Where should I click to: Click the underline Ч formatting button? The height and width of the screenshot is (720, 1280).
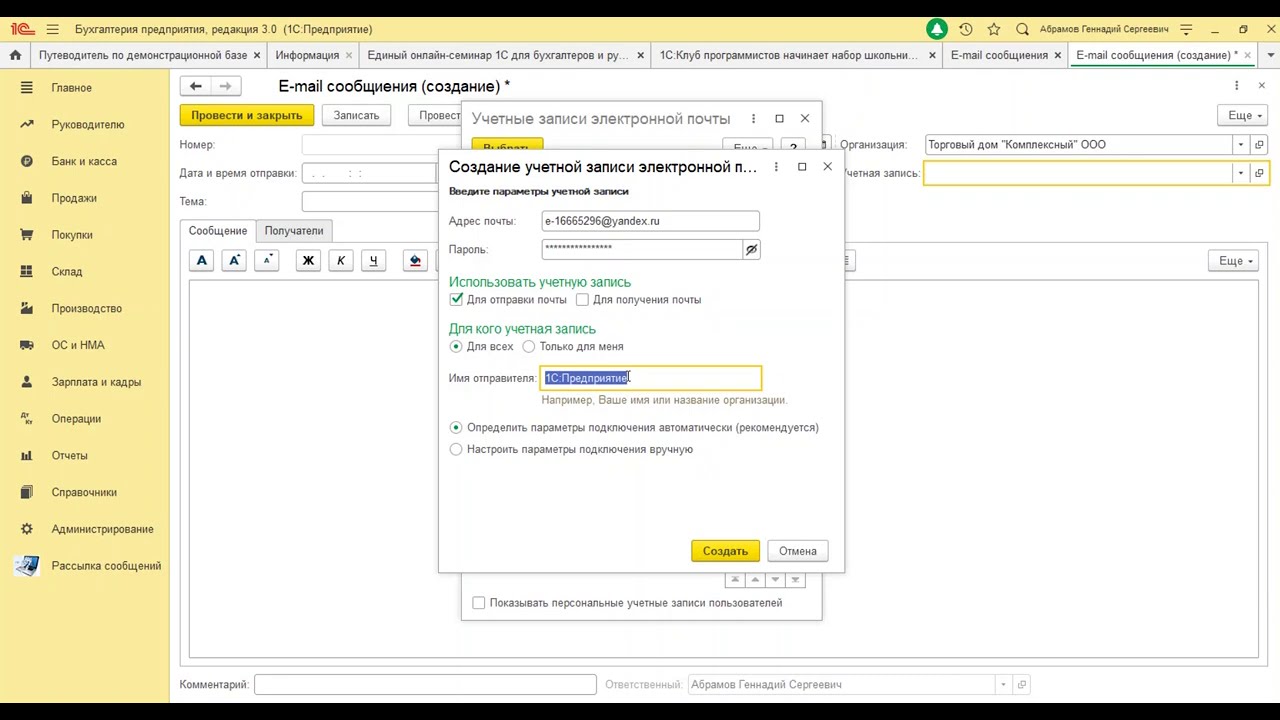click(x=373, y=261)
